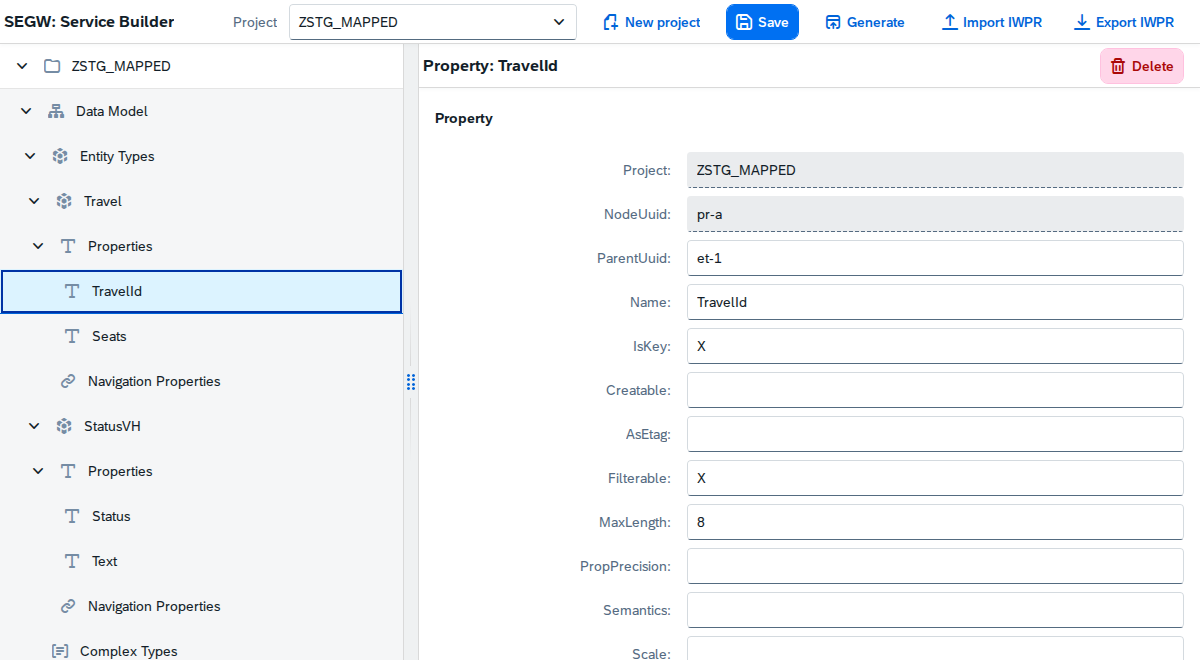Click the IsKey input field
This screenshot has height=660, width=1200.
pos(935,346)
